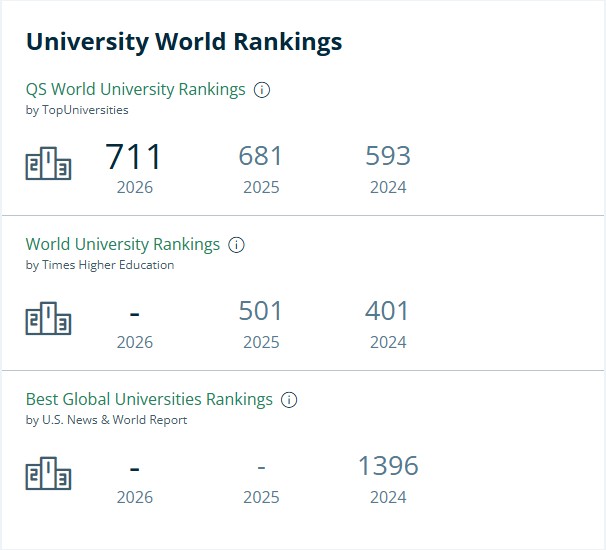Viewport: 606px width, 550px height.
Task: Select the 1396 U.S. News ranking
Action: (388, 465)
